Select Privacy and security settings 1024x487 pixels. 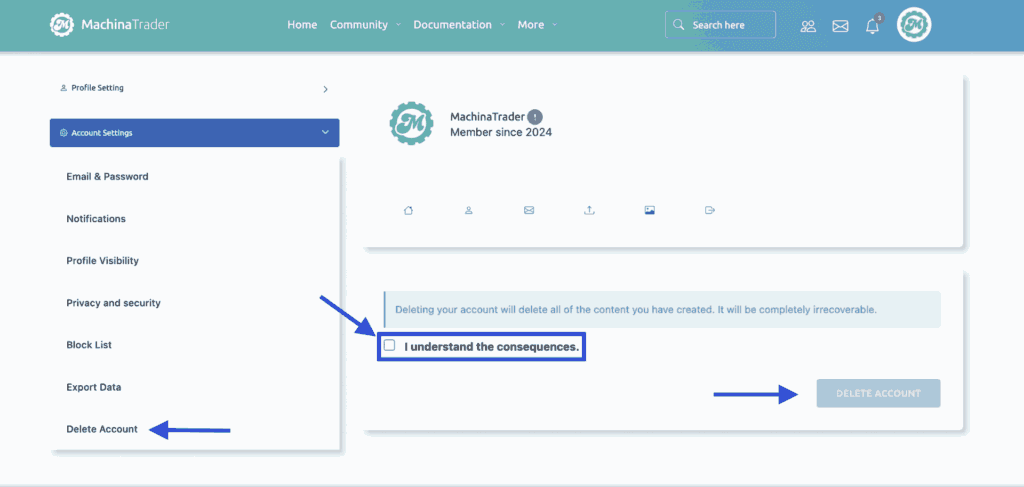click(113, 303)
